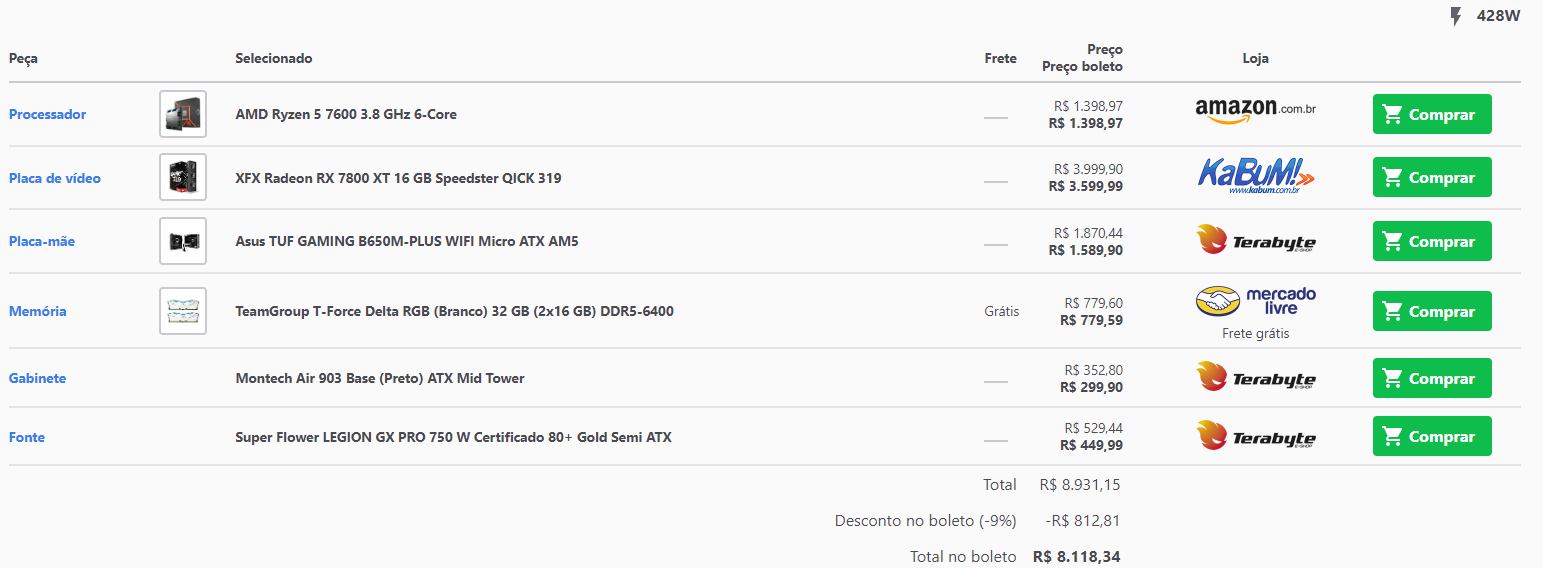The image size is (1543, 568).
Task: Open the TeamGroup T-Force memory thumbnail
Action: (x=183, y=311)
